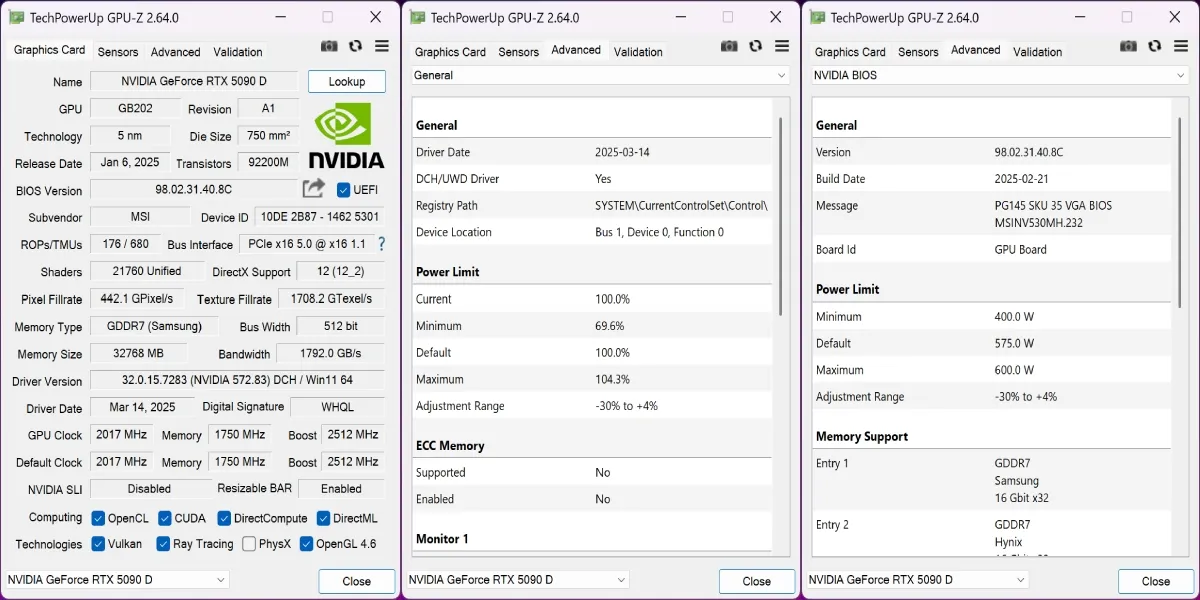1200x600 pixels.
Task: Open GPU selector dropdown in right window
Action: click(x=916, y=580)
